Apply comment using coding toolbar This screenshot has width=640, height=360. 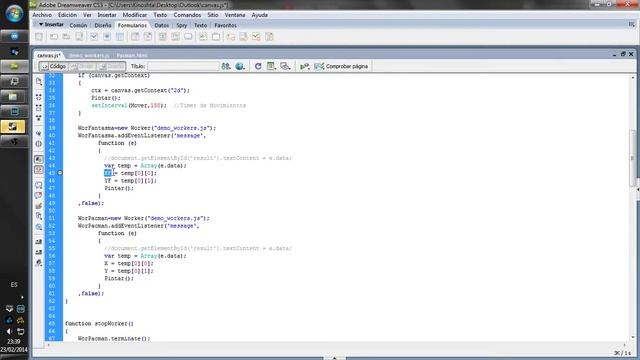click(39, 185)
